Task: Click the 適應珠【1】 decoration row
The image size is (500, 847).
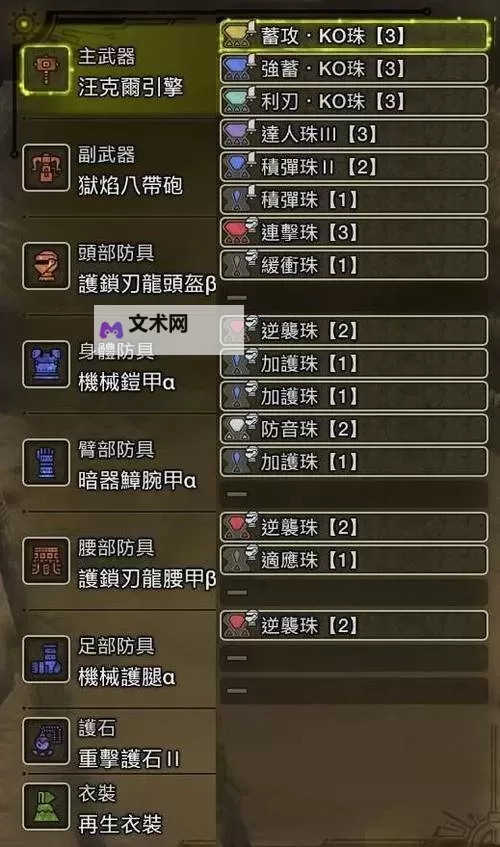Action: point(354,560)
